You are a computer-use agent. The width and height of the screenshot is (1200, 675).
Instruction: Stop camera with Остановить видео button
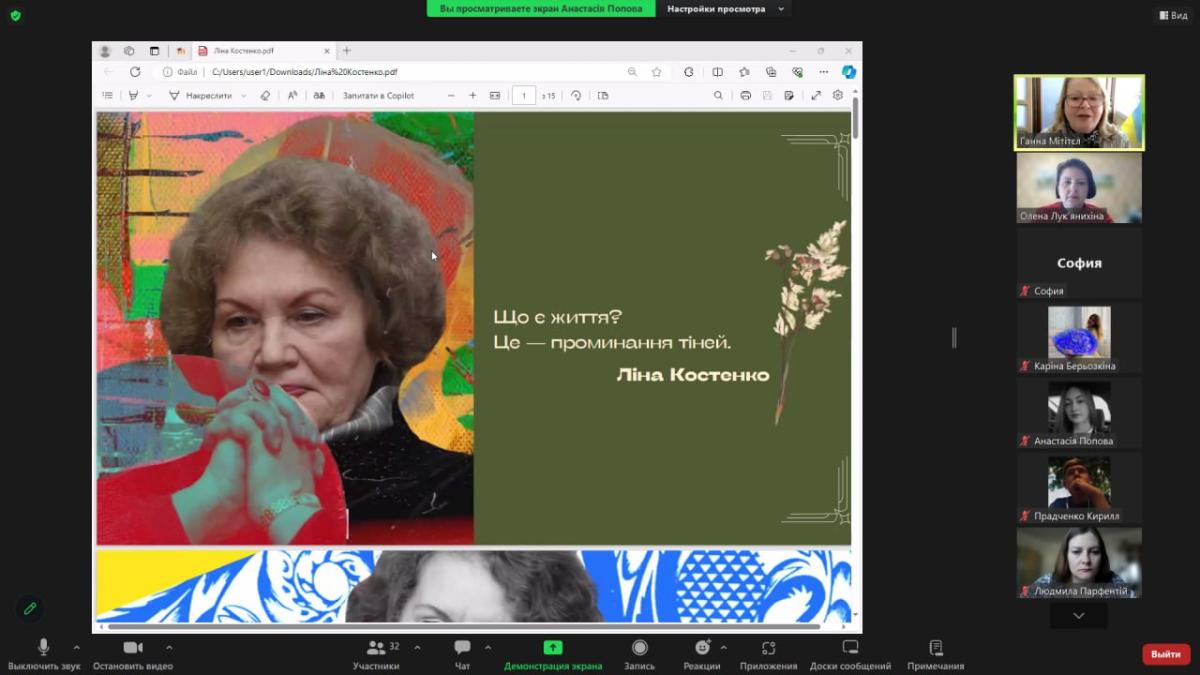coord(132,648)
